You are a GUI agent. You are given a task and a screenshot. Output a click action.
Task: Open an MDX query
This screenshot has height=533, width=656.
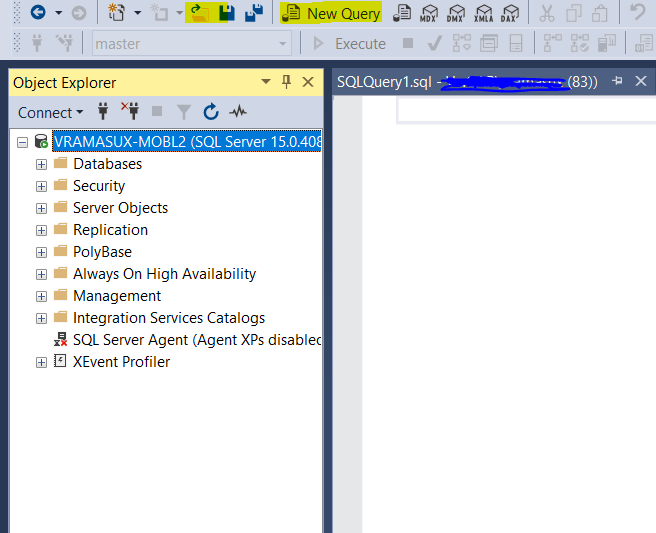click(428, 13)
